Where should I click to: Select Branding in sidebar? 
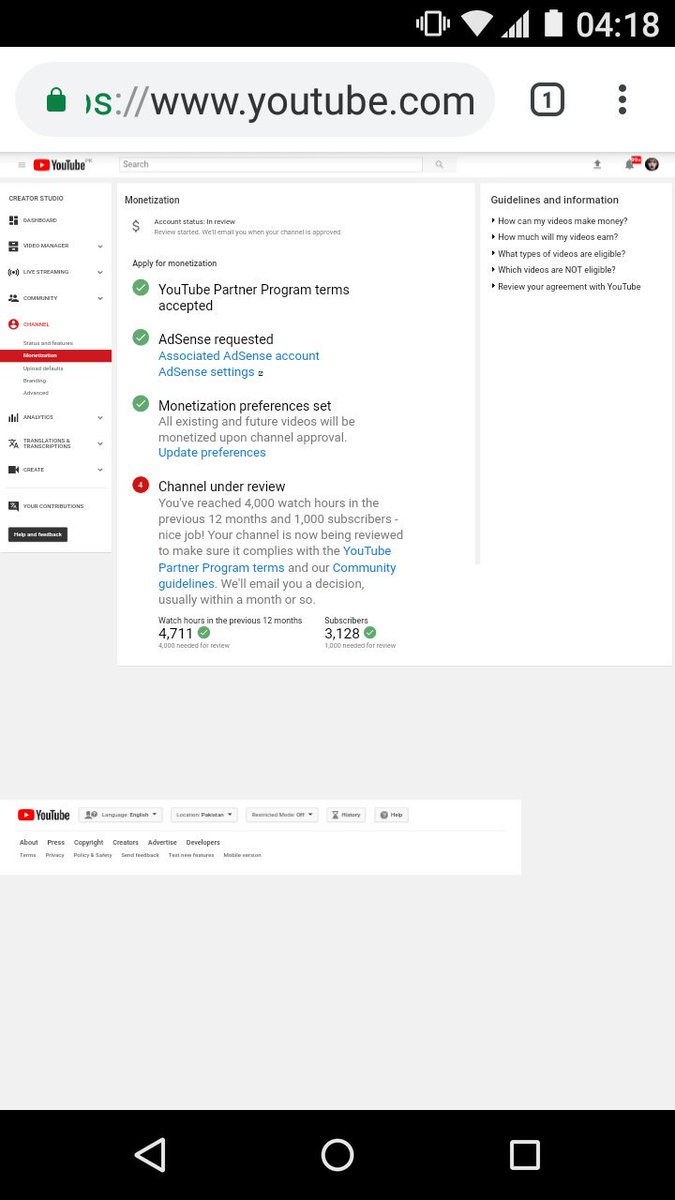[35, 381]
